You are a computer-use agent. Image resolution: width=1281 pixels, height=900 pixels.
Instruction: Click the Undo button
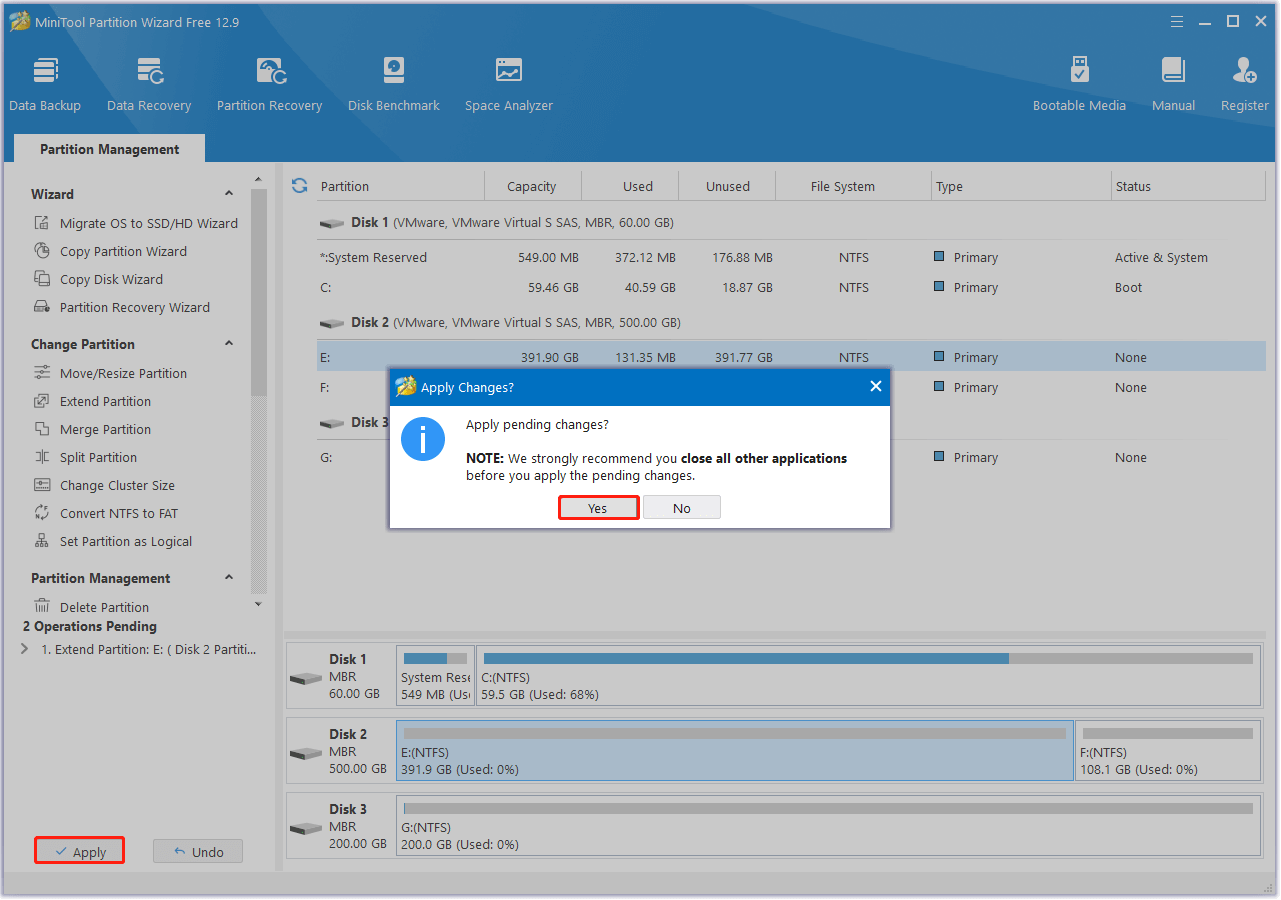[198, 852]
